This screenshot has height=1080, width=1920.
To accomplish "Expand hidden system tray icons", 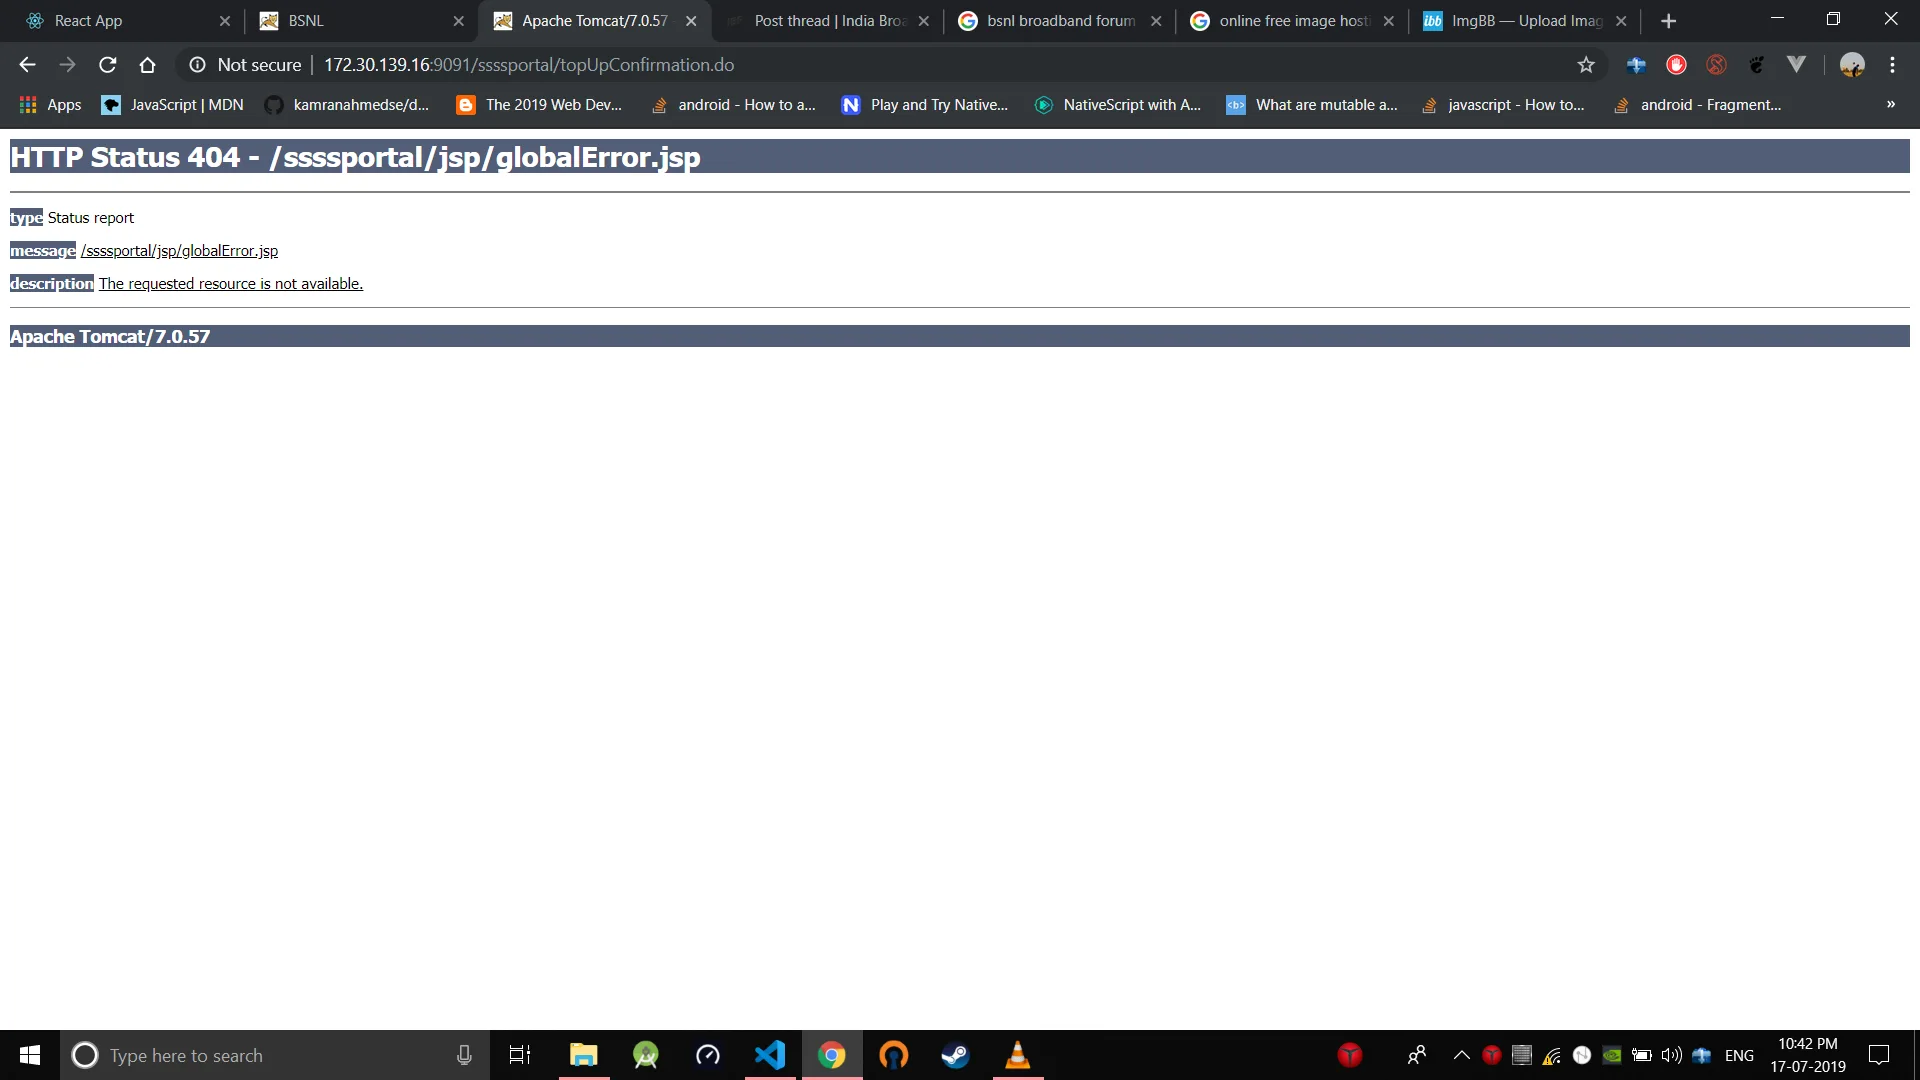I will (1459, 1055).
